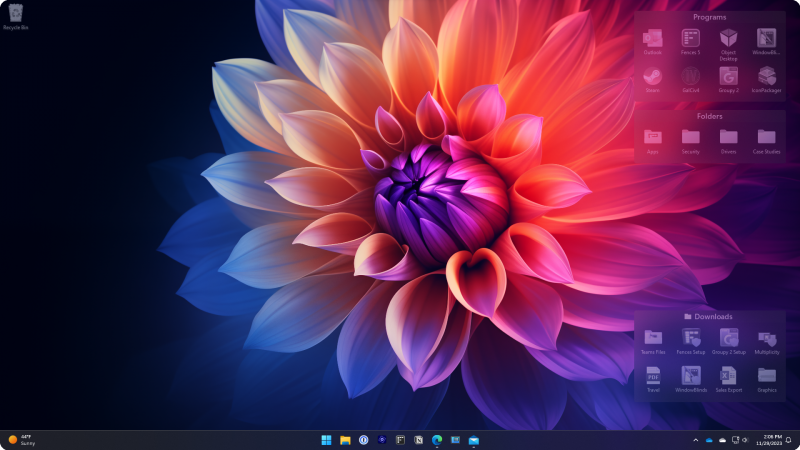The image size is (800, 450).
Task: Open Outlook in the Programs fence
Action: (653, 39)
